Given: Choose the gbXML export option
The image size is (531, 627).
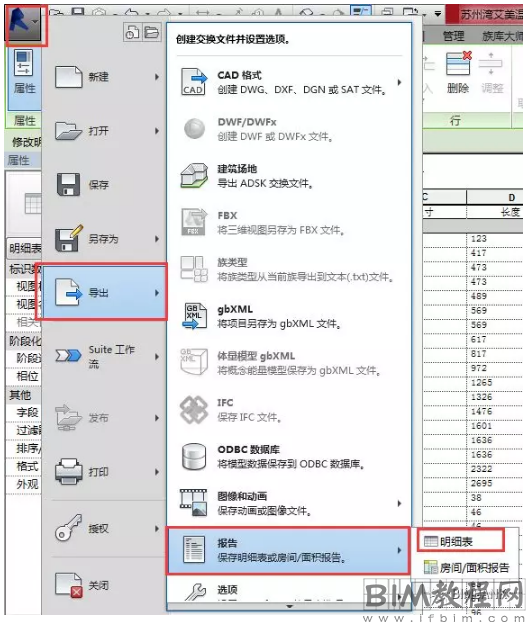Looking at the screenshot, I should click(289, 316).
